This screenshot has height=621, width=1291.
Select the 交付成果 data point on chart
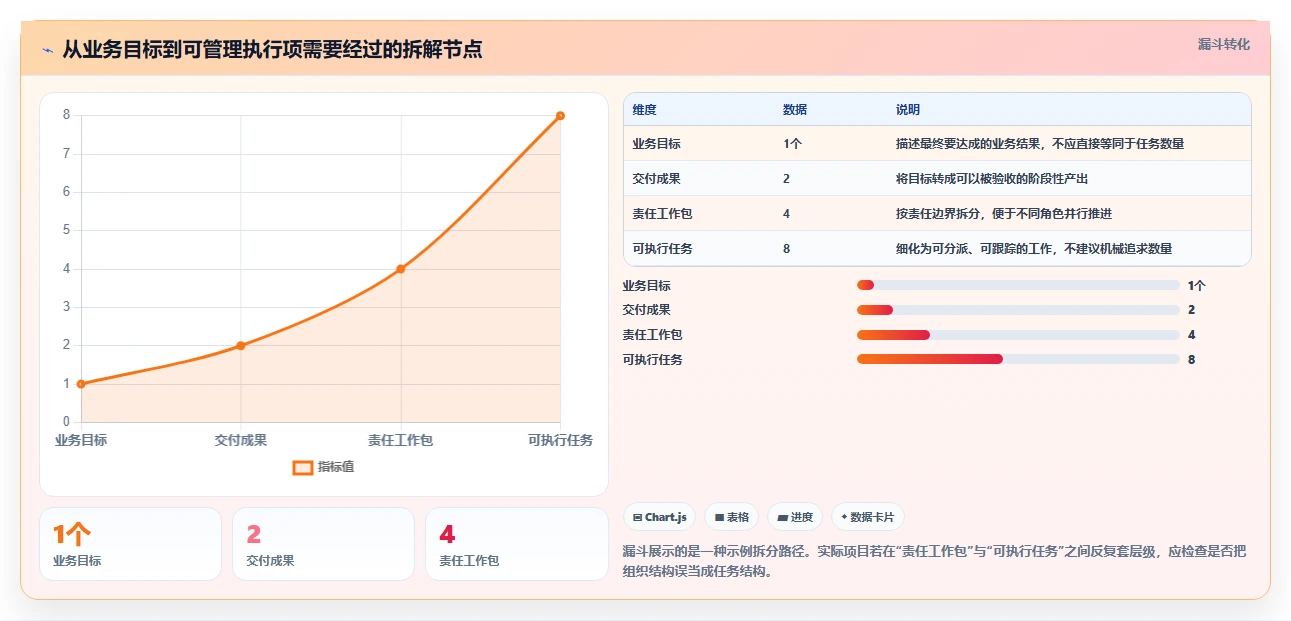pyautogui.click(x=241, y=346)
